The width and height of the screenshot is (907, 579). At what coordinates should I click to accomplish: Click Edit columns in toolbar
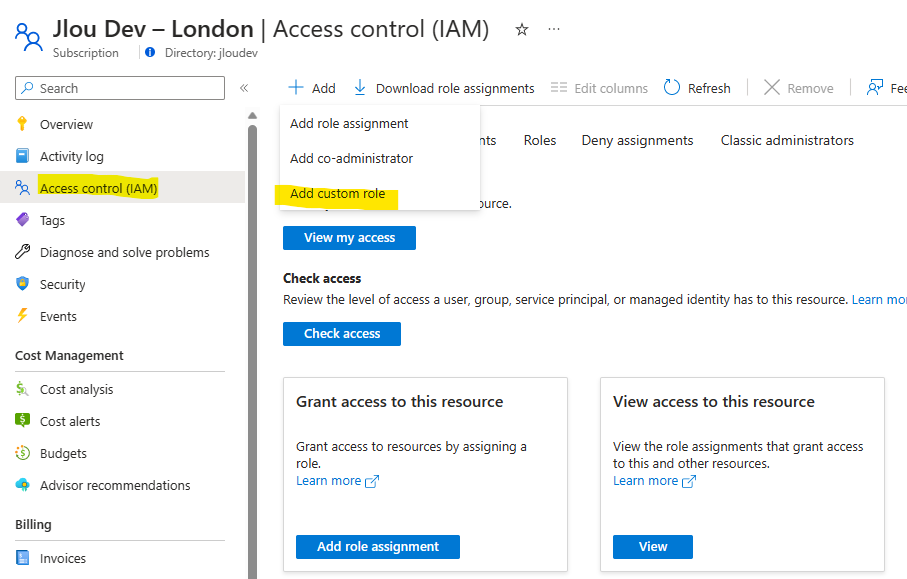coord(611,88)
